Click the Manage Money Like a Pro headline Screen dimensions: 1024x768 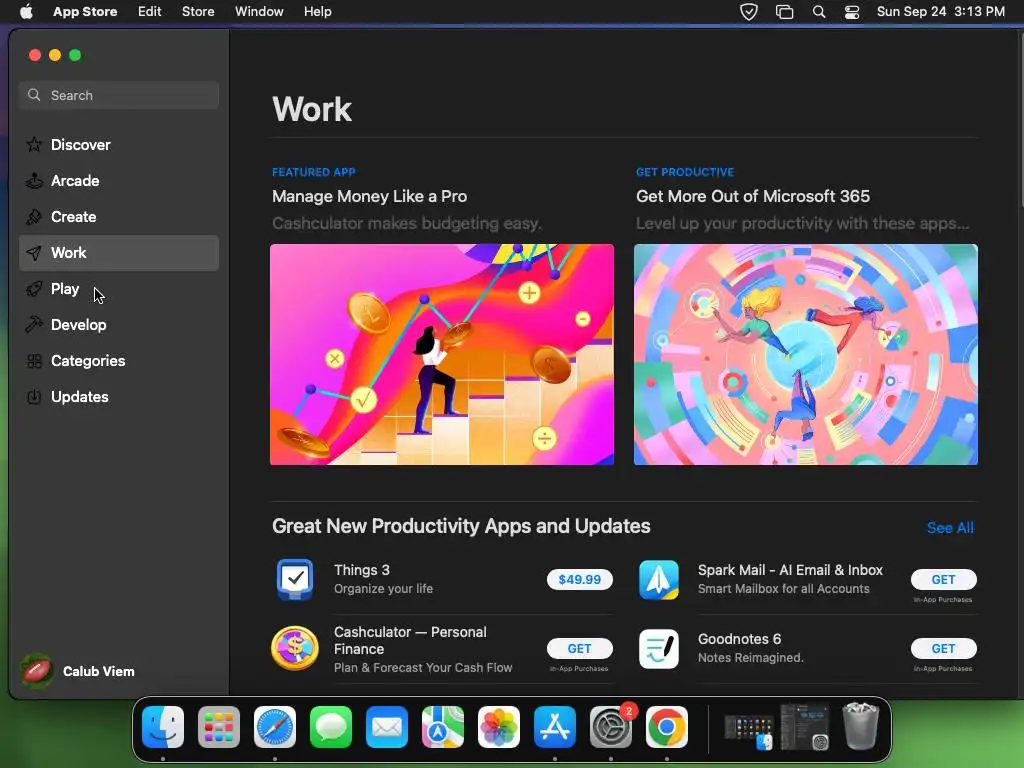370,196
